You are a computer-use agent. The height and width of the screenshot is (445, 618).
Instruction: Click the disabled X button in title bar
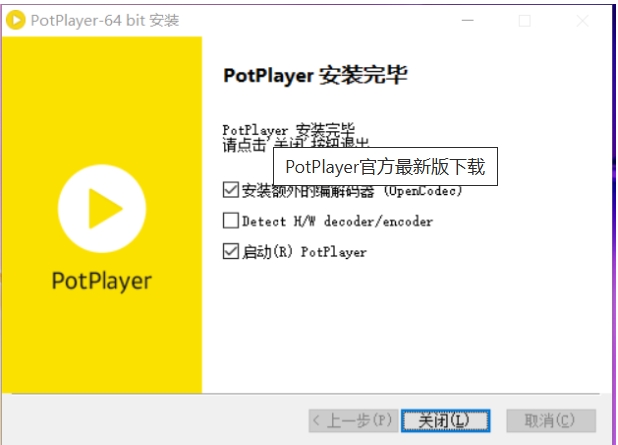[583, 20]
